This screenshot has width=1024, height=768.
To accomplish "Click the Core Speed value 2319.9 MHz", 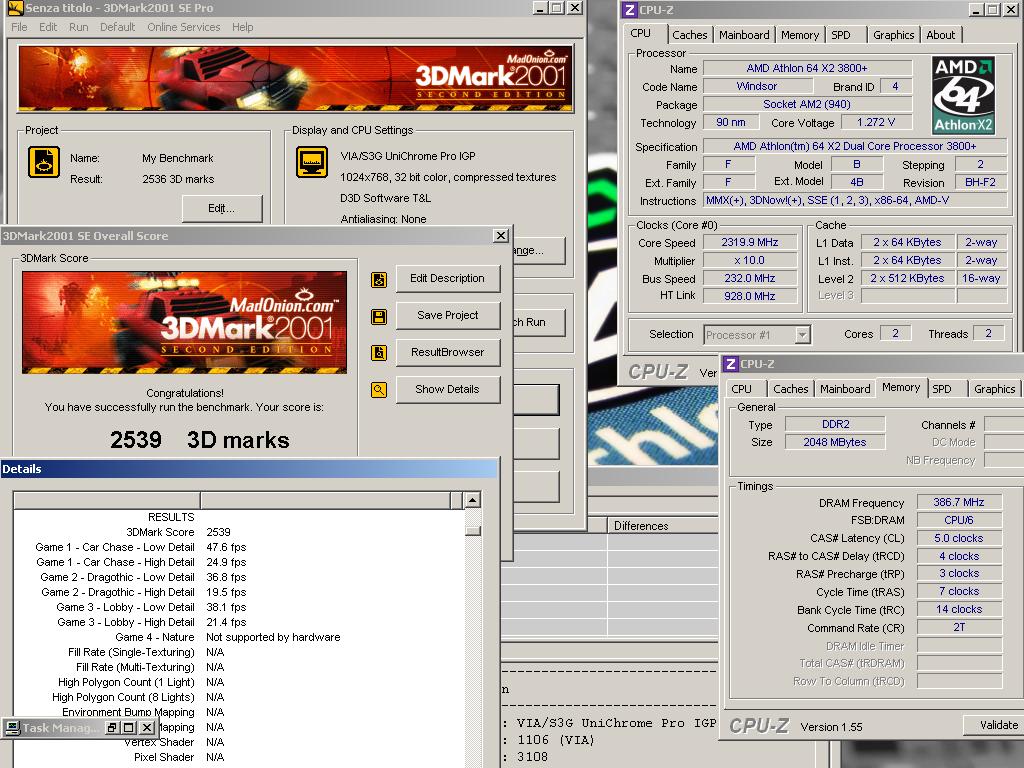I will (x=750, y=242).
